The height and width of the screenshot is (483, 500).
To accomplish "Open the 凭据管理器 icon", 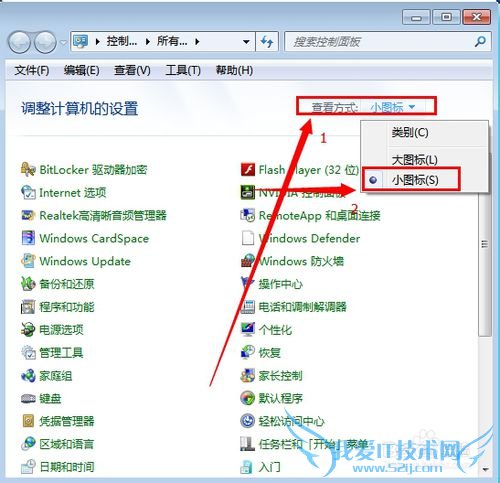I will tap(28, 421).
